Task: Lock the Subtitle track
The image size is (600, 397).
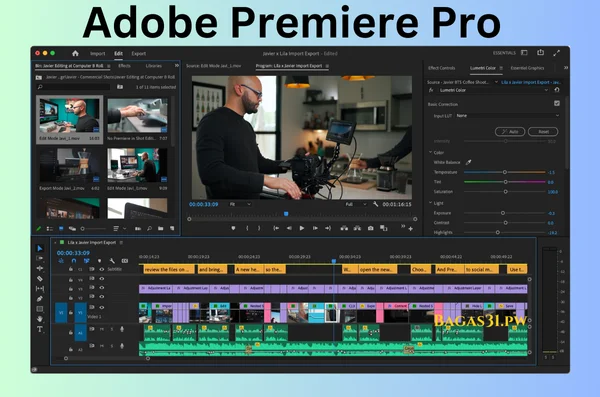Action: [71, 270]
